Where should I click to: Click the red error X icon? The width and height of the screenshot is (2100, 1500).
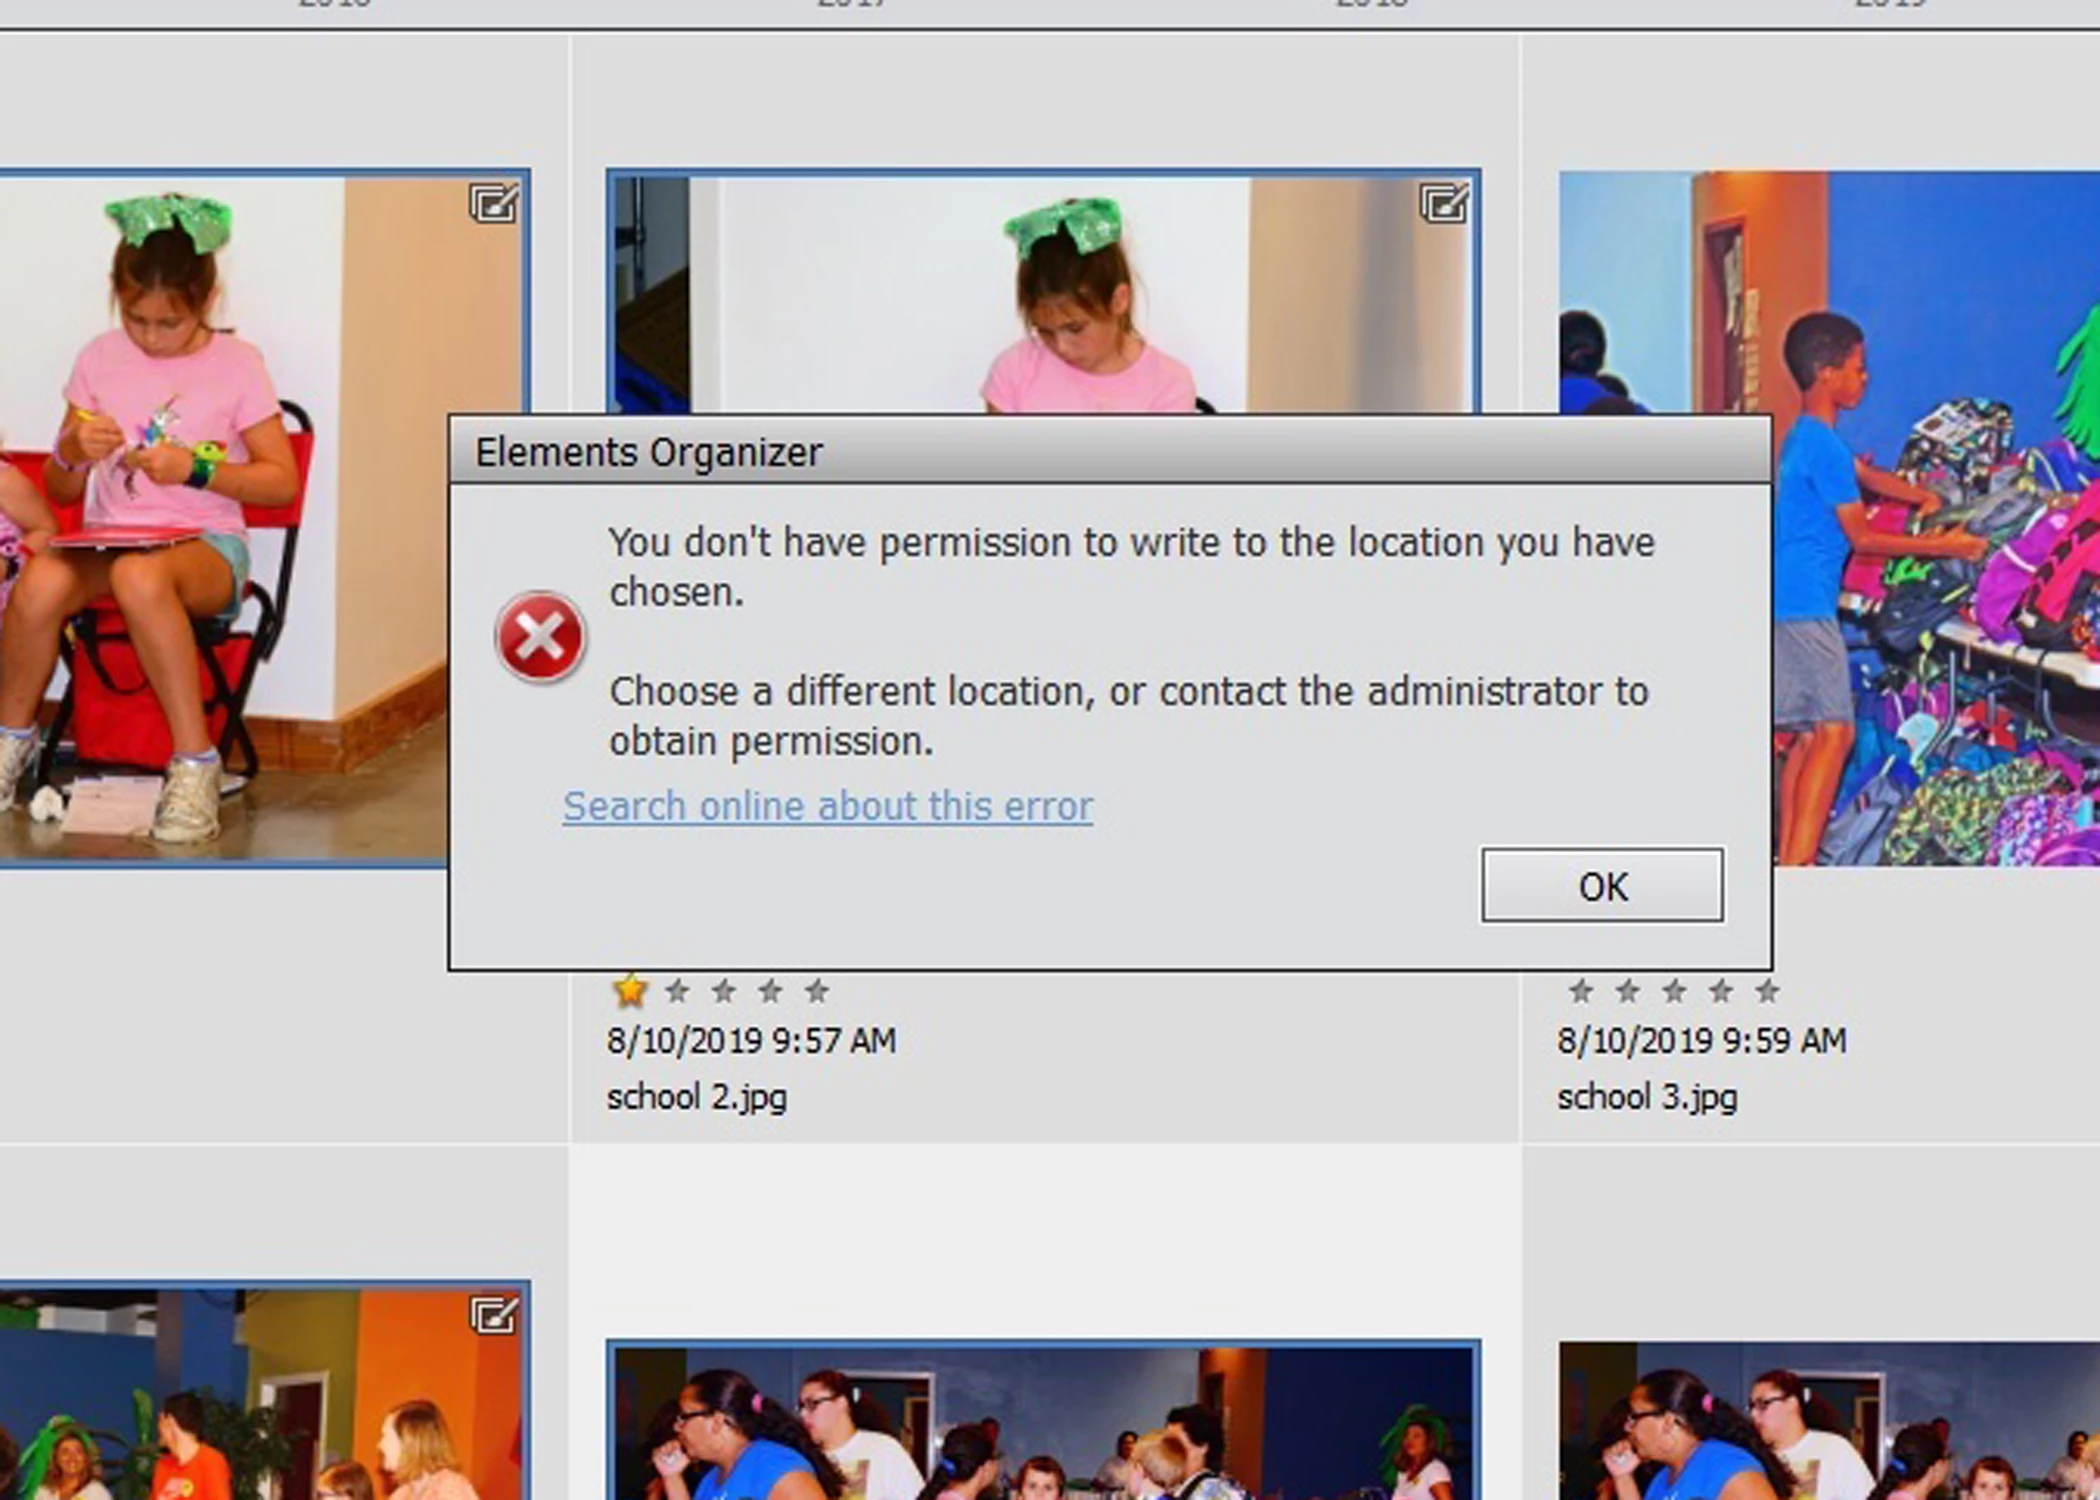click(x=540, y=637)
